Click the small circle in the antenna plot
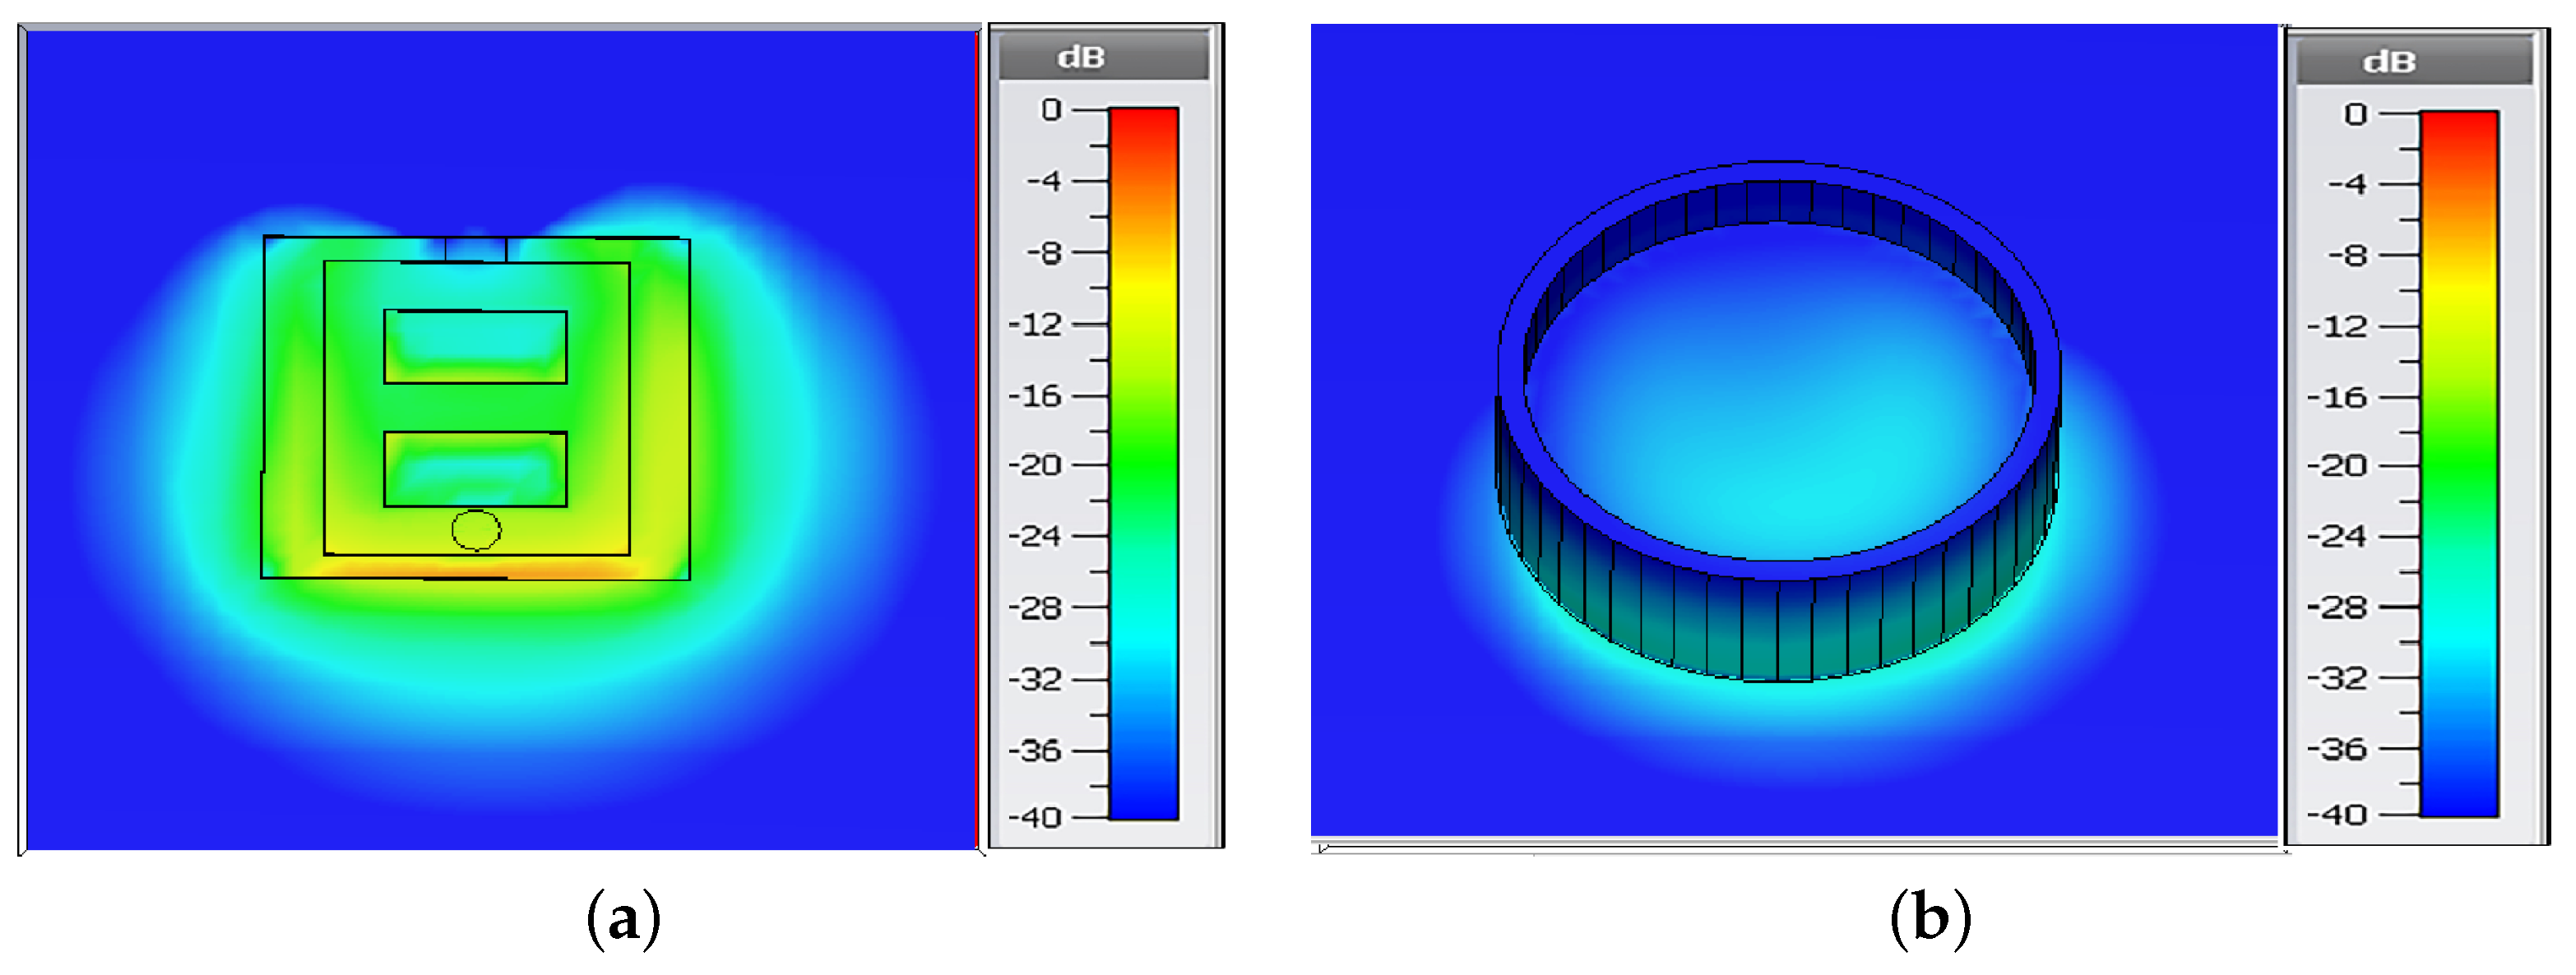 [476, 530]
